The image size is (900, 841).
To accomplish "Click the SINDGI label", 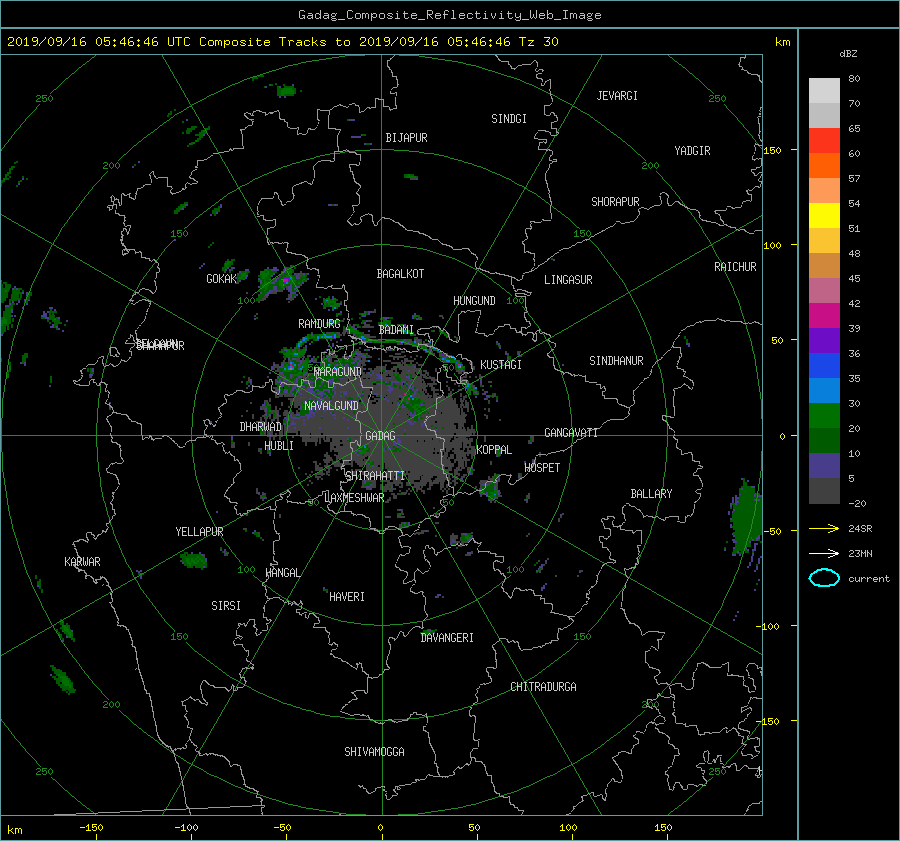I will click(509, 118).
